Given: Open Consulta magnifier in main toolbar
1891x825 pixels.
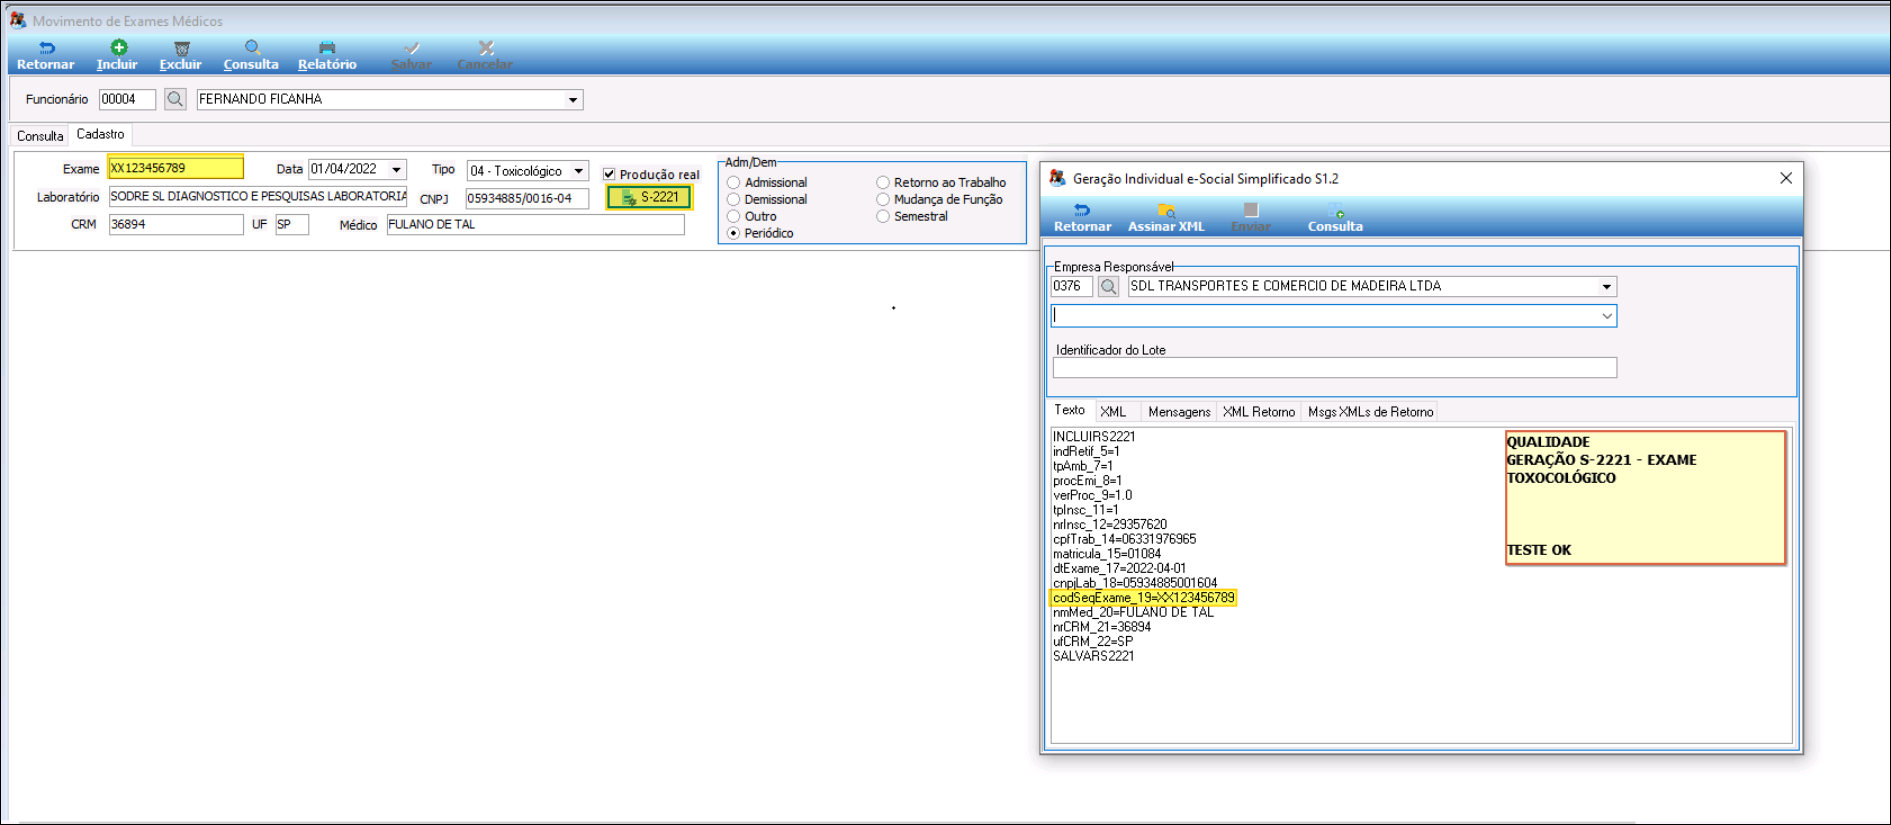Looking at the screenshot, I should pyautogui.click(x=252, y=47).
